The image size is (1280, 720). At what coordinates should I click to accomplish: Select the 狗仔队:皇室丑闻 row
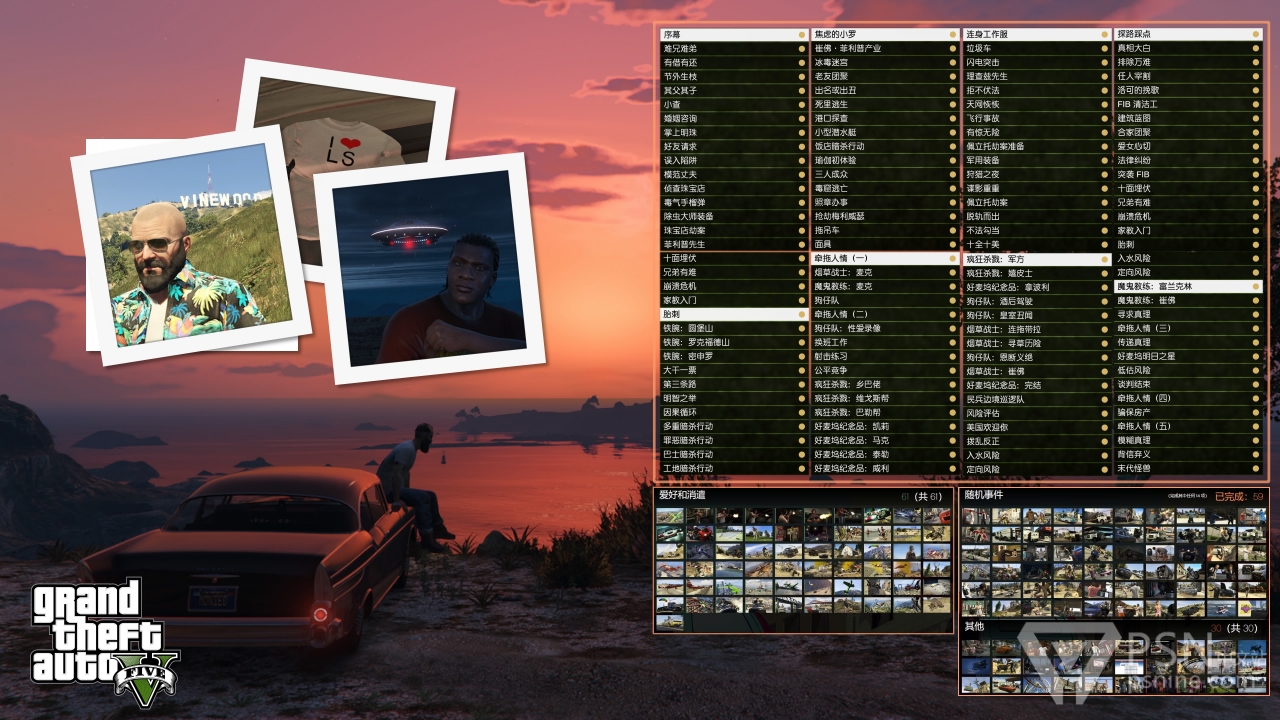click(x=1036, y=314)
